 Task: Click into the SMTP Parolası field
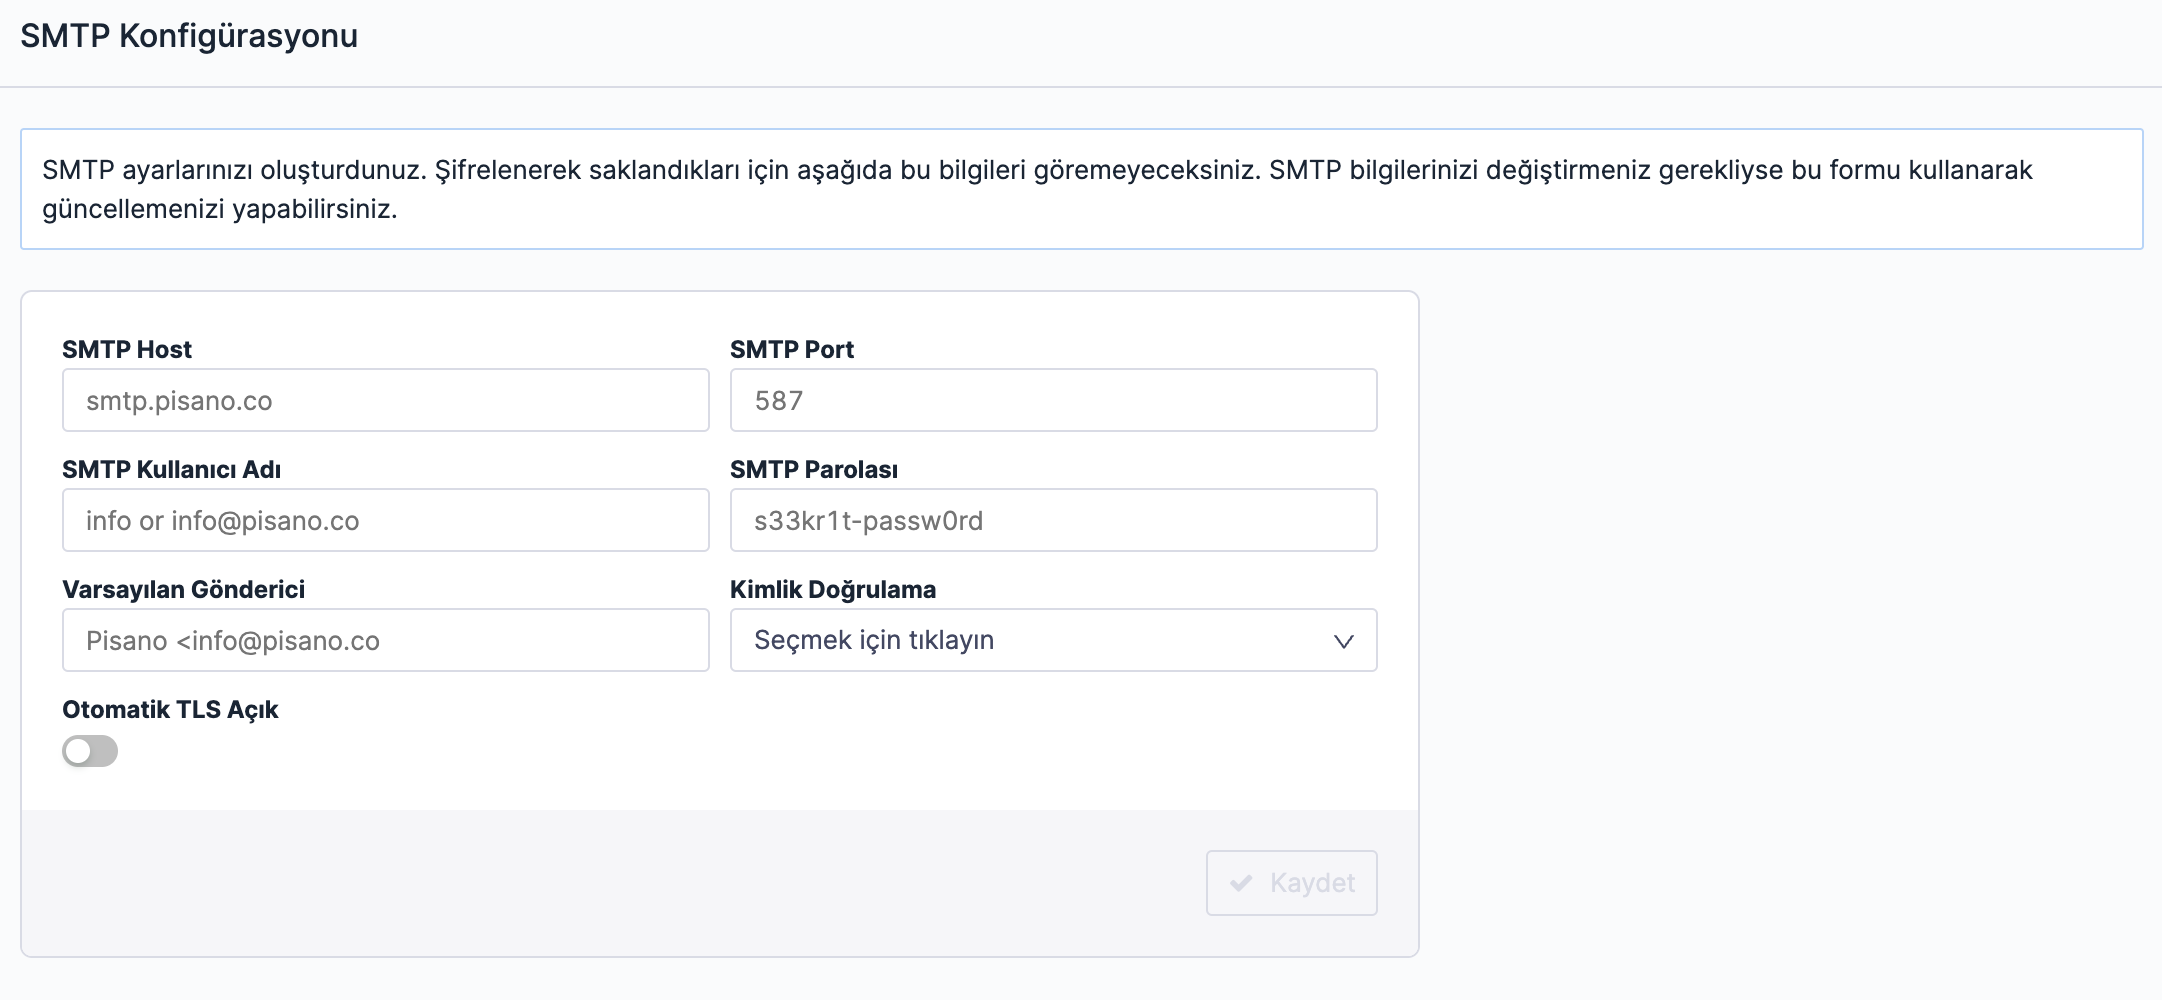[1053, 520]
